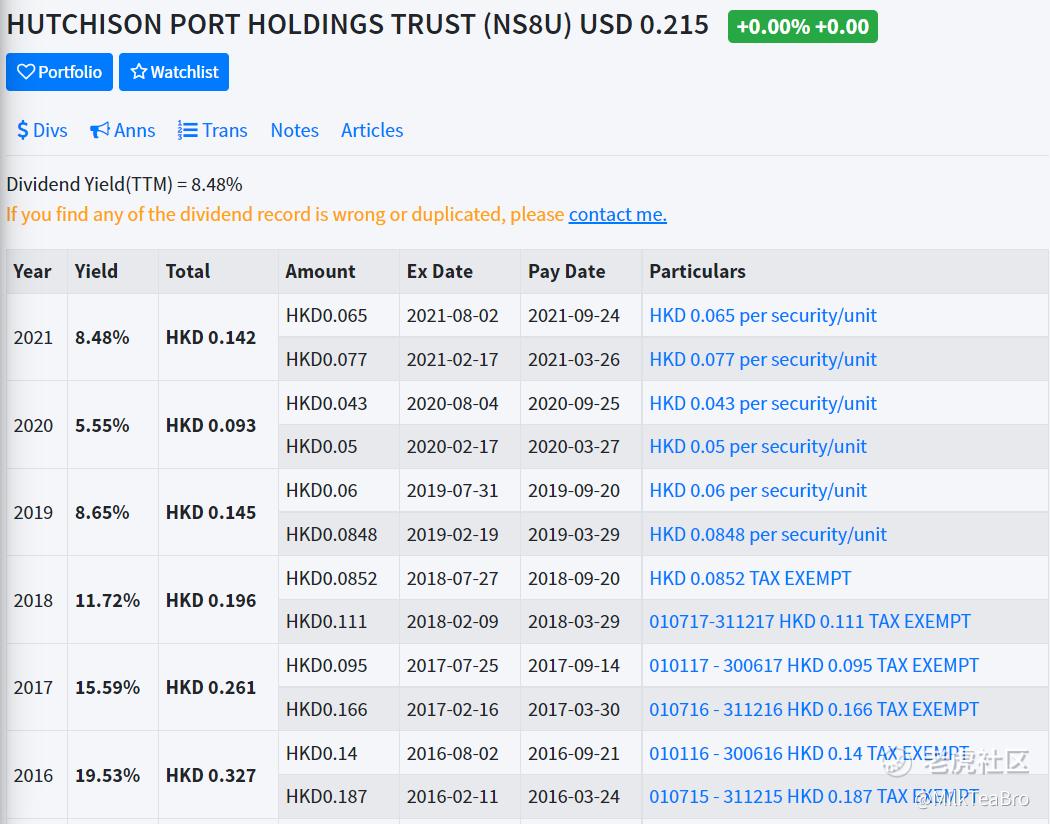This screenshot has height=824, width=1050.
Task: Click the megaphone icon beside Anns
Action: click(100, 130)
